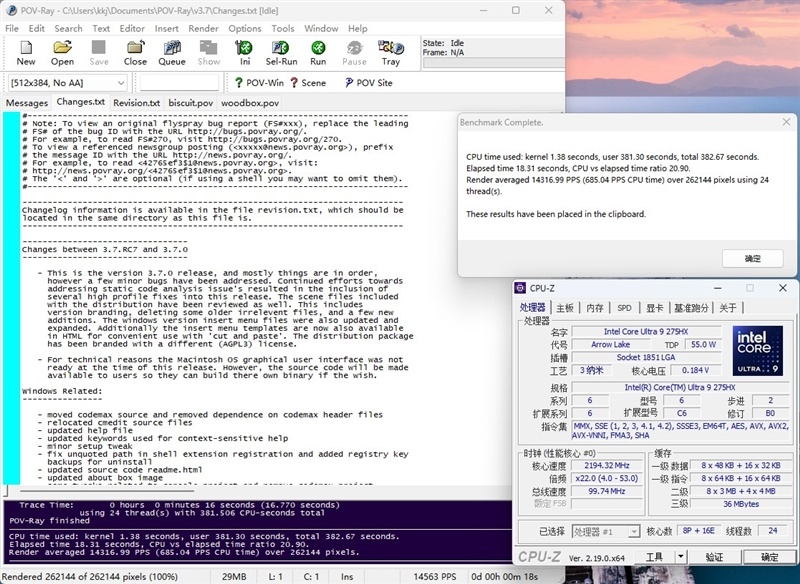
Task: Click the Ins status bar entry
Action: 347,577
